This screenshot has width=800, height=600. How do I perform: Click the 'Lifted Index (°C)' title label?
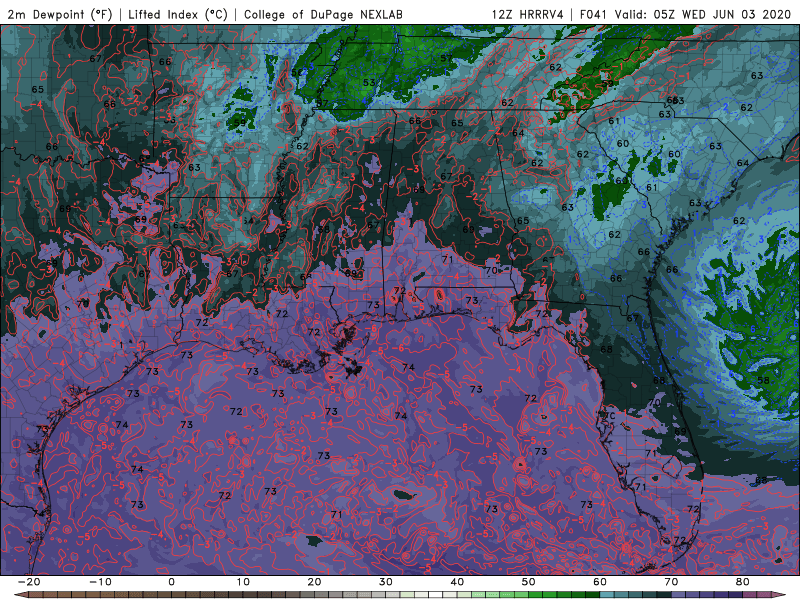[x=178, y=14]
